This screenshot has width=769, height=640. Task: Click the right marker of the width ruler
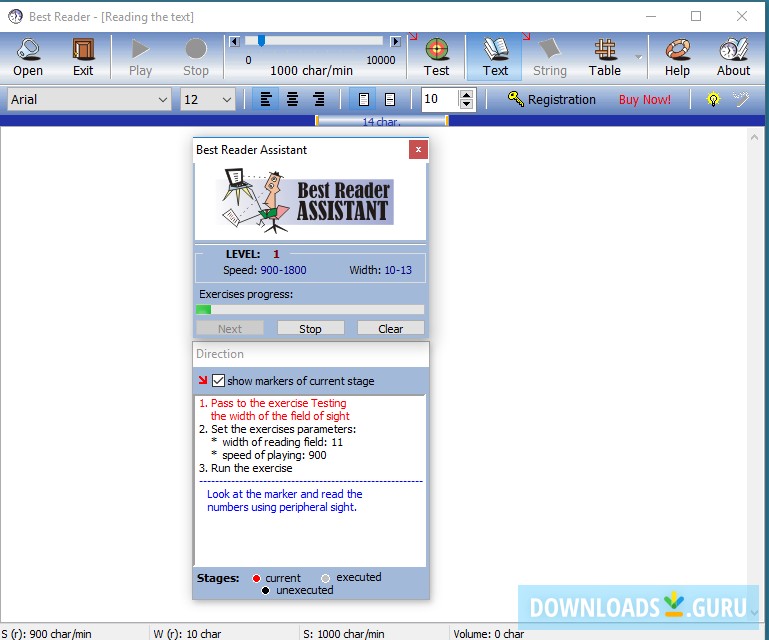point(447,121)
